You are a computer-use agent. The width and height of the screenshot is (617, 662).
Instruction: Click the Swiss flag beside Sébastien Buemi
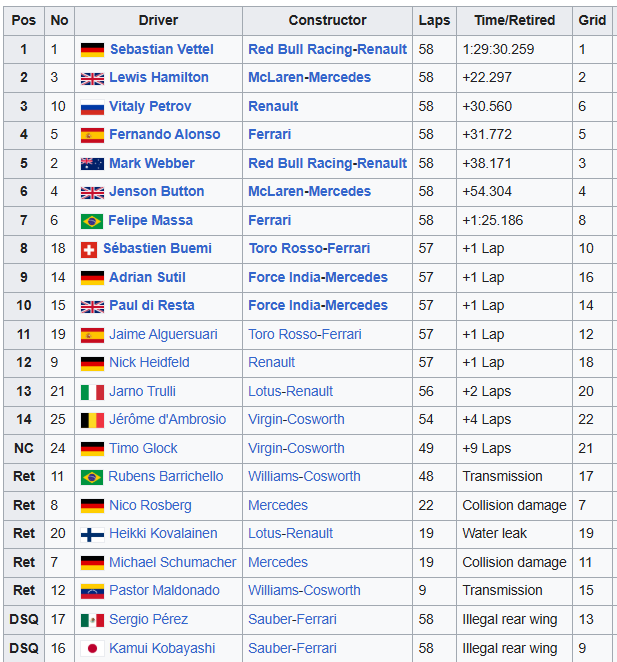(89, 250)
